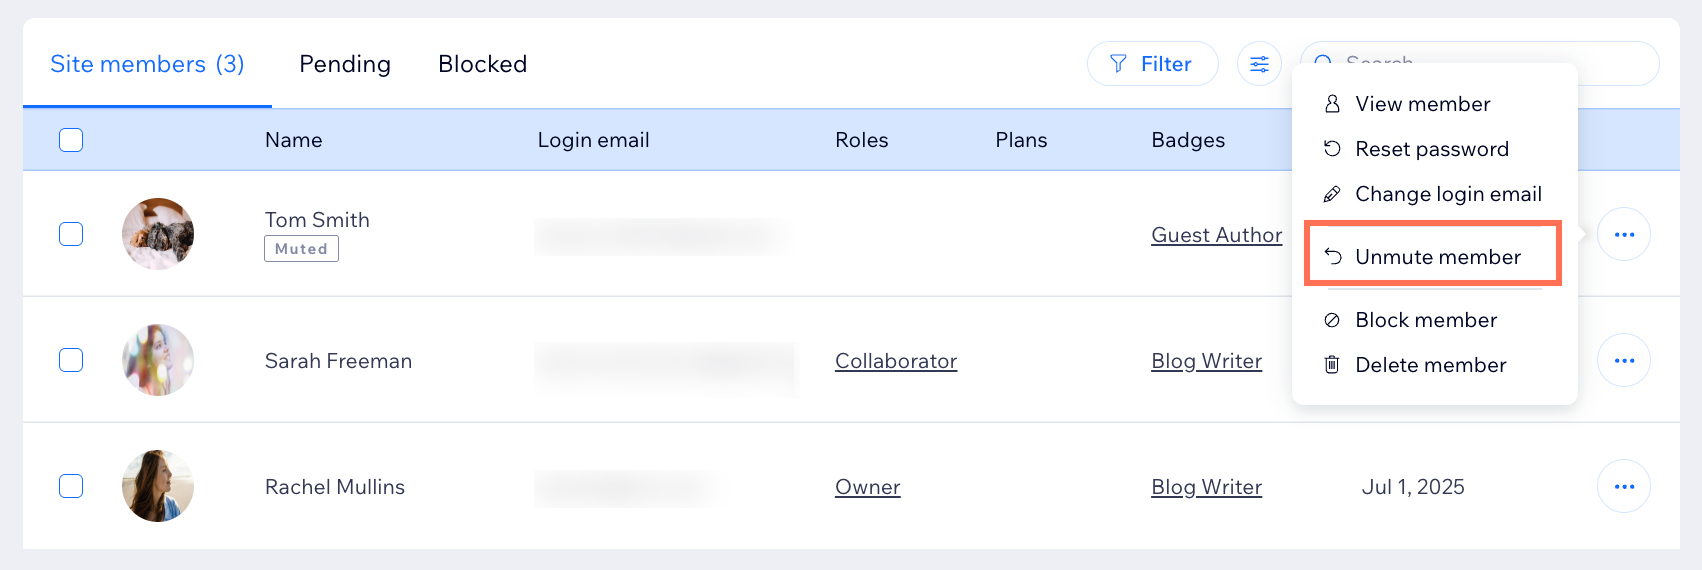The height and width of the screenshot is (570, 1702).
Task: Open the Guest Author badge link
Action: coord(1216,235)
